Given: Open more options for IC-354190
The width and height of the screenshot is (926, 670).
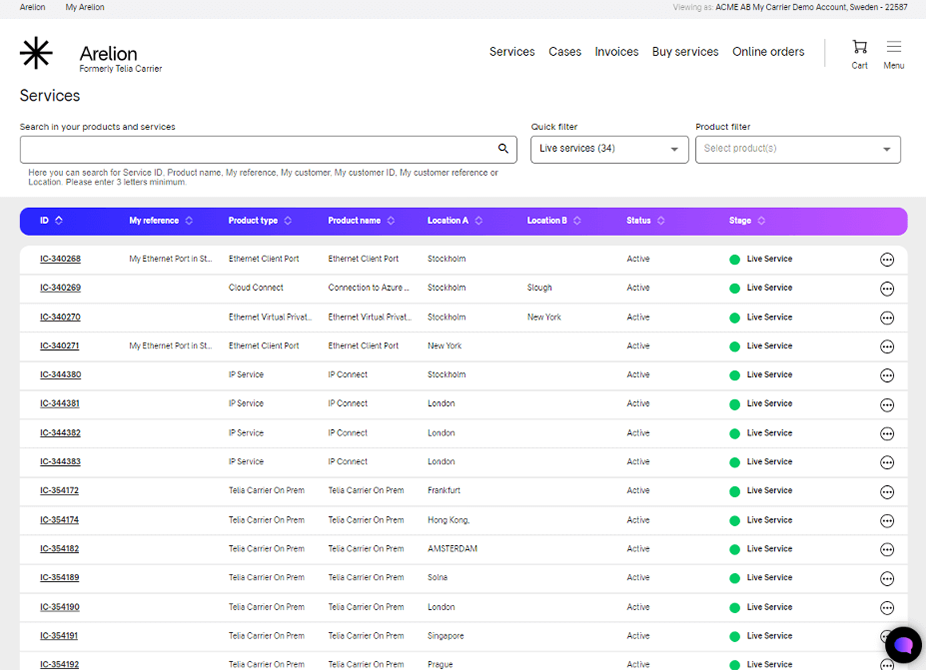Looking at the screenshot, I should (x=886, y=608).
